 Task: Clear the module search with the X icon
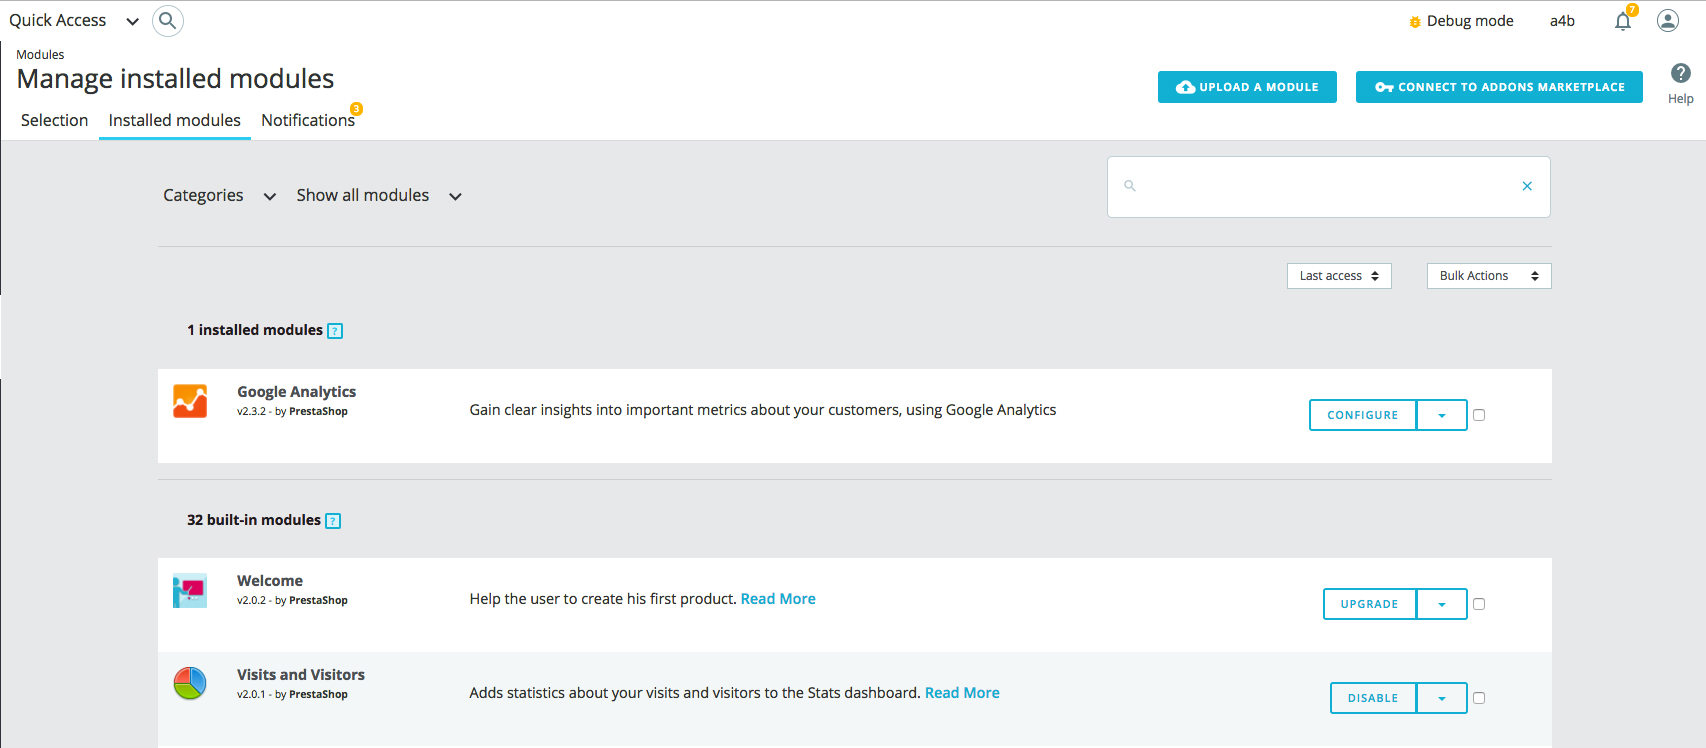[x=1526, y=186]
